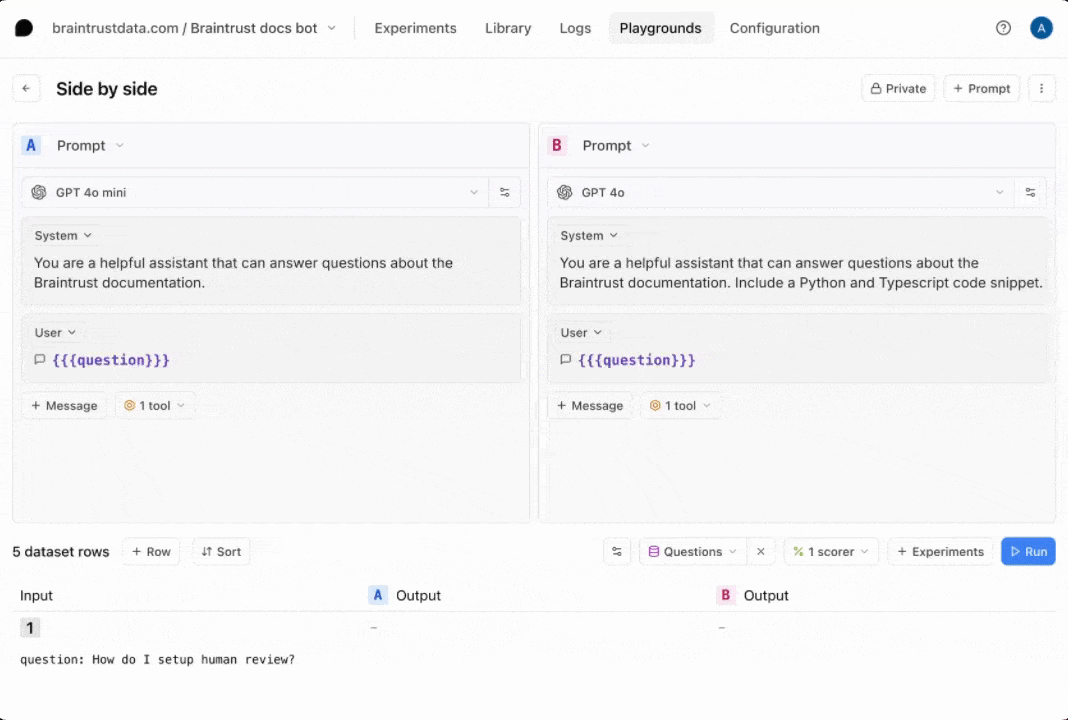Edit the {{question}} user message in prompt B
Image resolution: width=1068 pixels, height=720 pixels.
637,360
